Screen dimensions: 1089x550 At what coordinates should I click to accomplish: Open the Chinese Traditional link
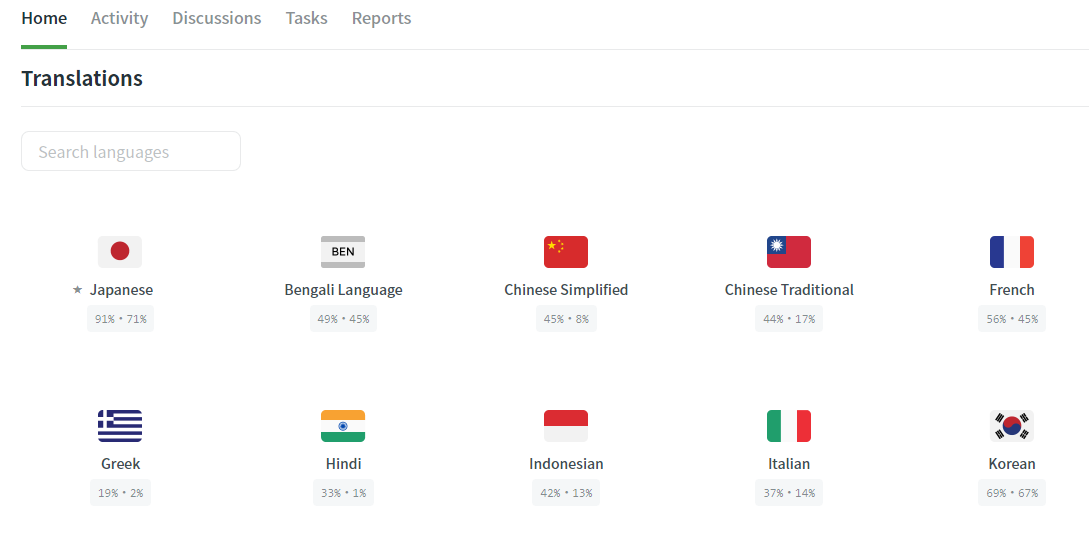(789, 290)
